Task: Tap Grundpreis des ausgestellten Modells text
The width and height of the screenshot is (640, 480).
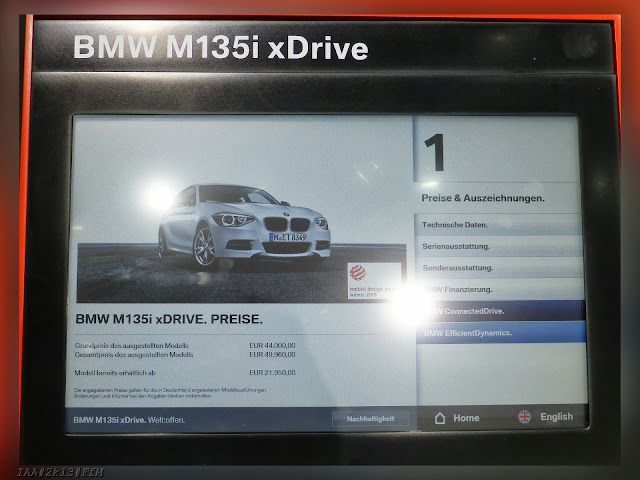Action: (x=131, y=345)
